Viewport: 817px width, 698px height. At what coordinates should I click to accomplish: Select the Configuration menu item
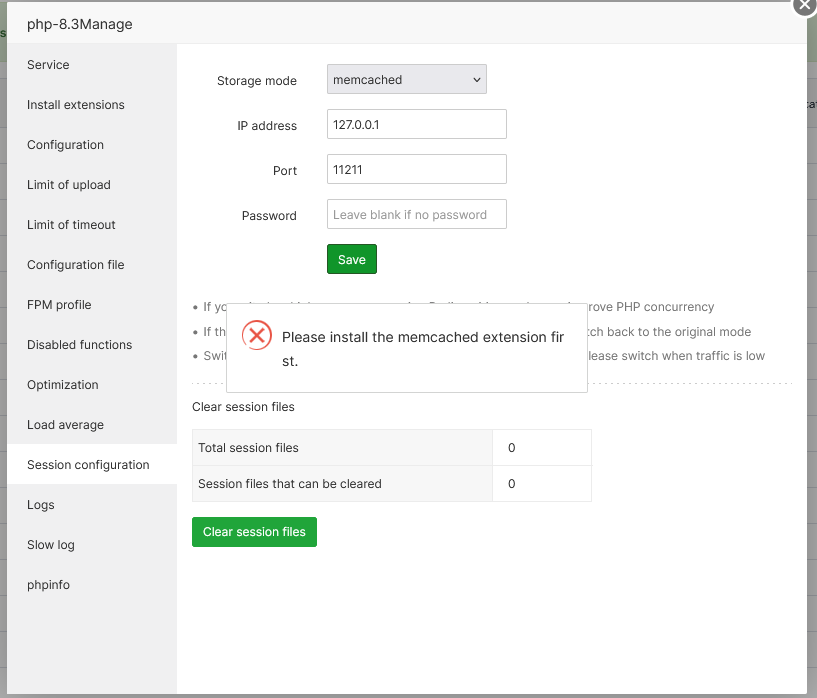click(x=65, y=145)
